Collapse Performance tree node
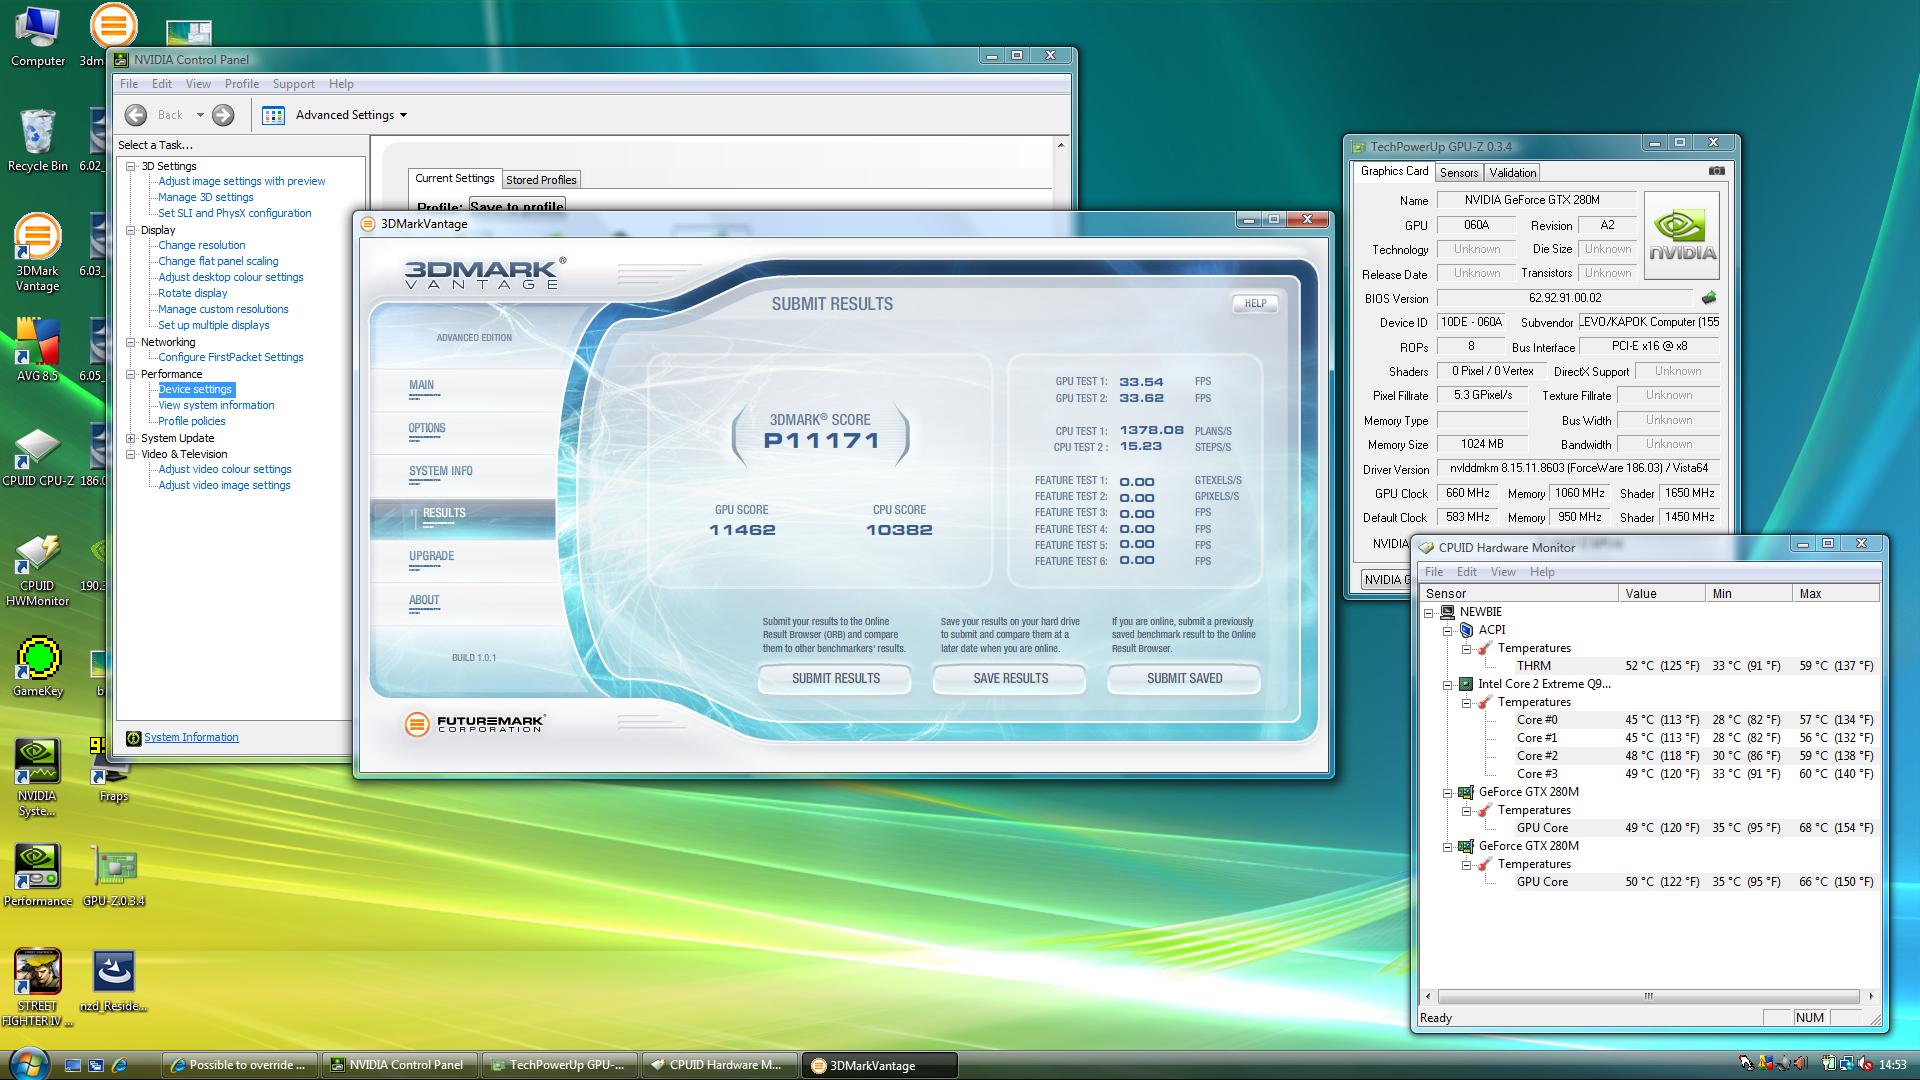1920x1080 pixels. [131, 374]
